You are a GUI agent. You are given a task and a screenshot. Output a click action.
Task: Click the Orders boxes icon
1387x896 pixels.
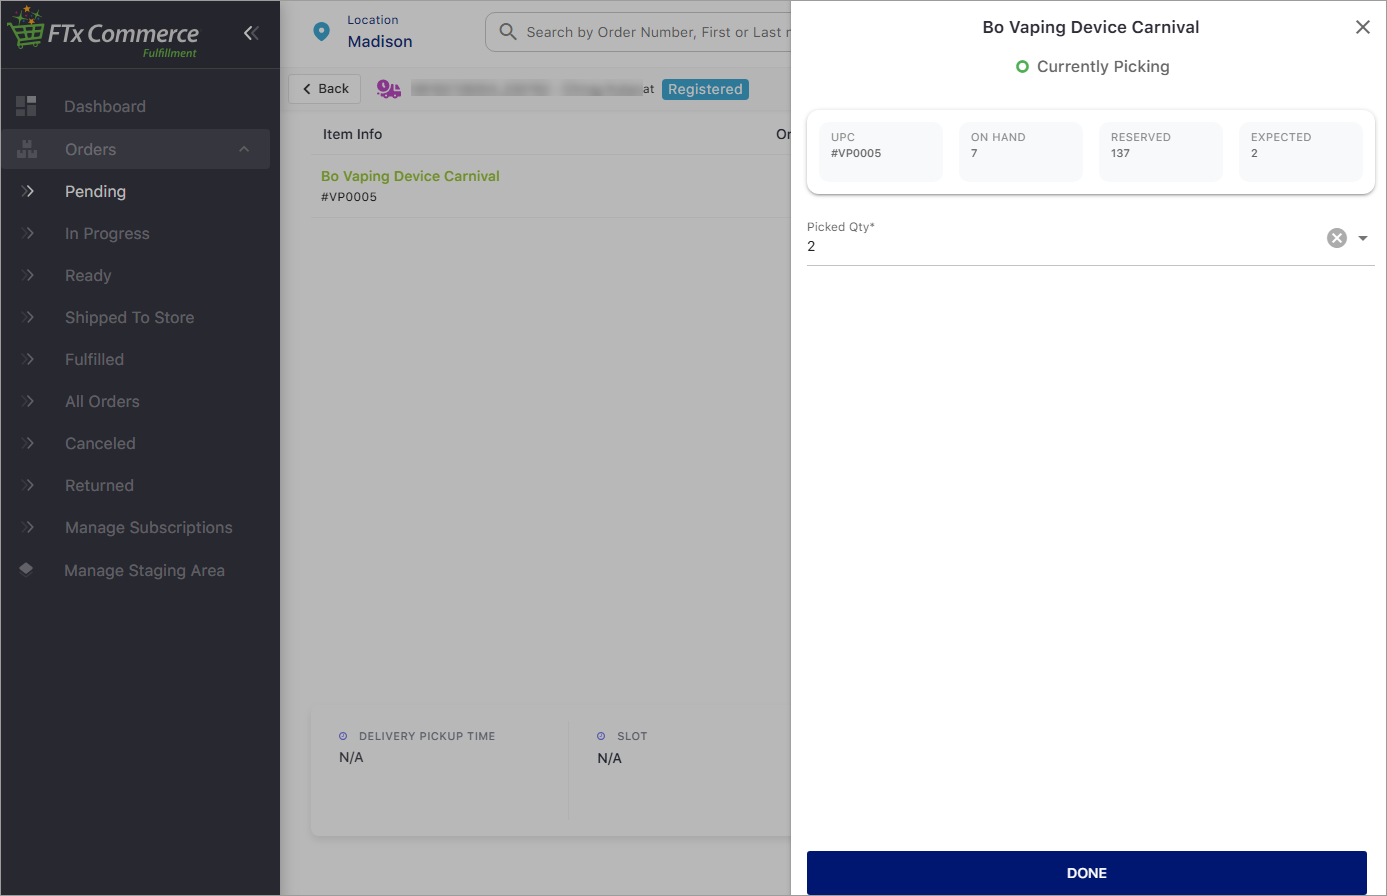(27, 149)
